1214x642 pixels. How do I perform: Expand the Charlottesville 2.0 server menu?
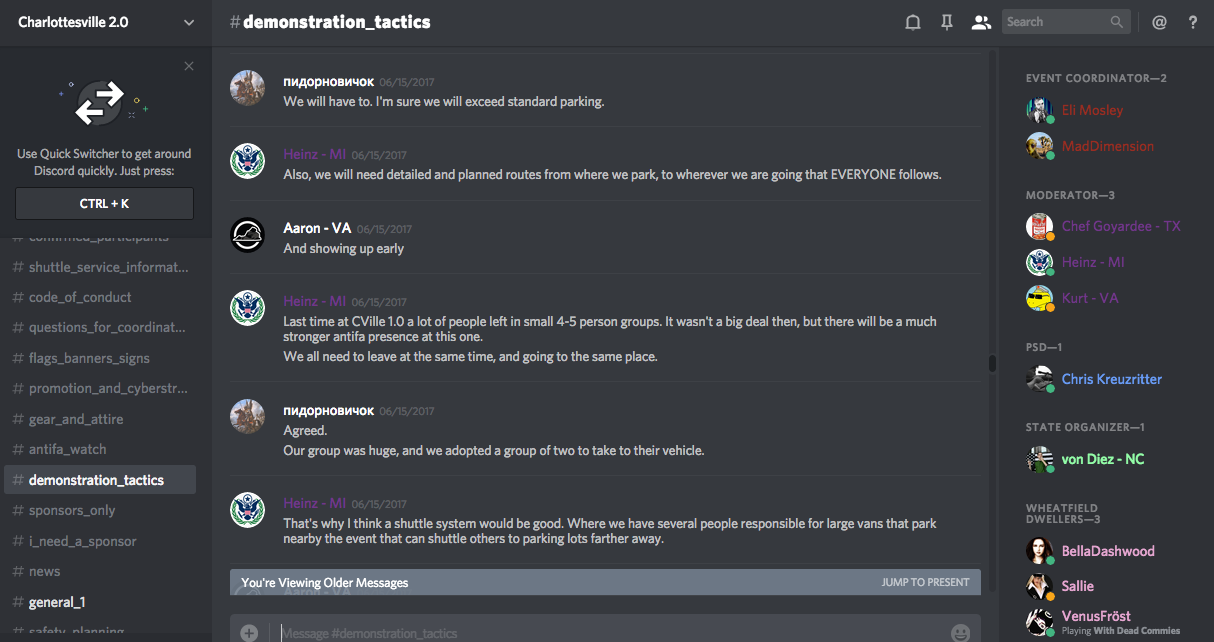pos(189,22)
